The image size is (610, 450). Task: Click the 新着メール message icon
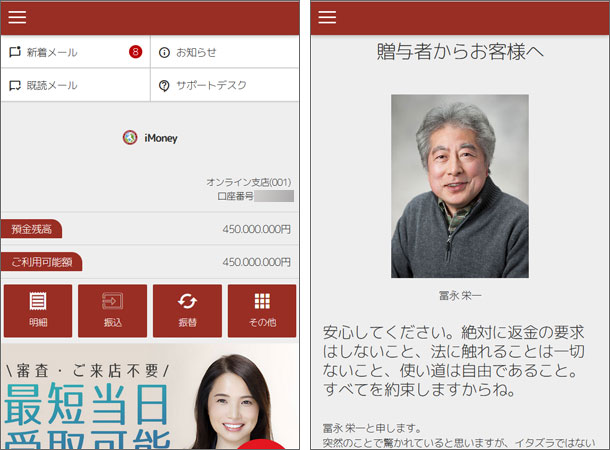pyautogui.click(x=16, y=52)
